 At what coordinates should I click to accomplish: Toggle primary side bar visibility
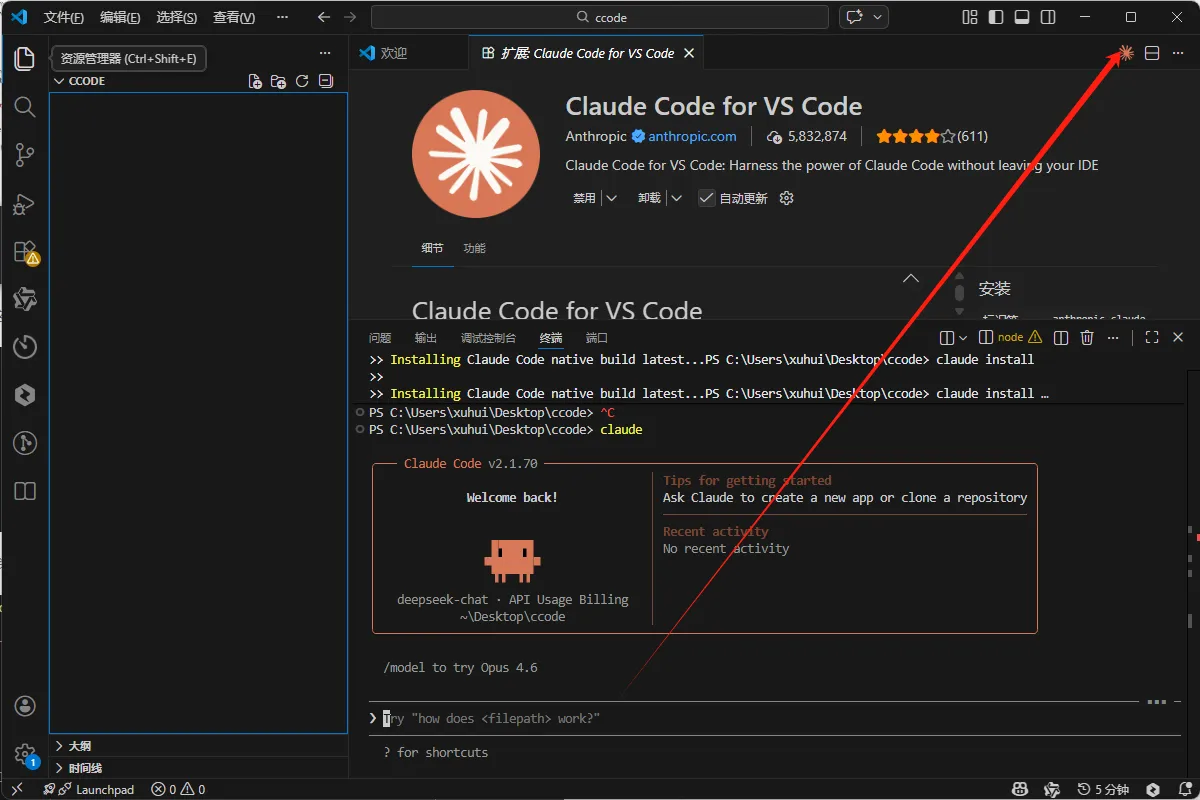(996, 17)
